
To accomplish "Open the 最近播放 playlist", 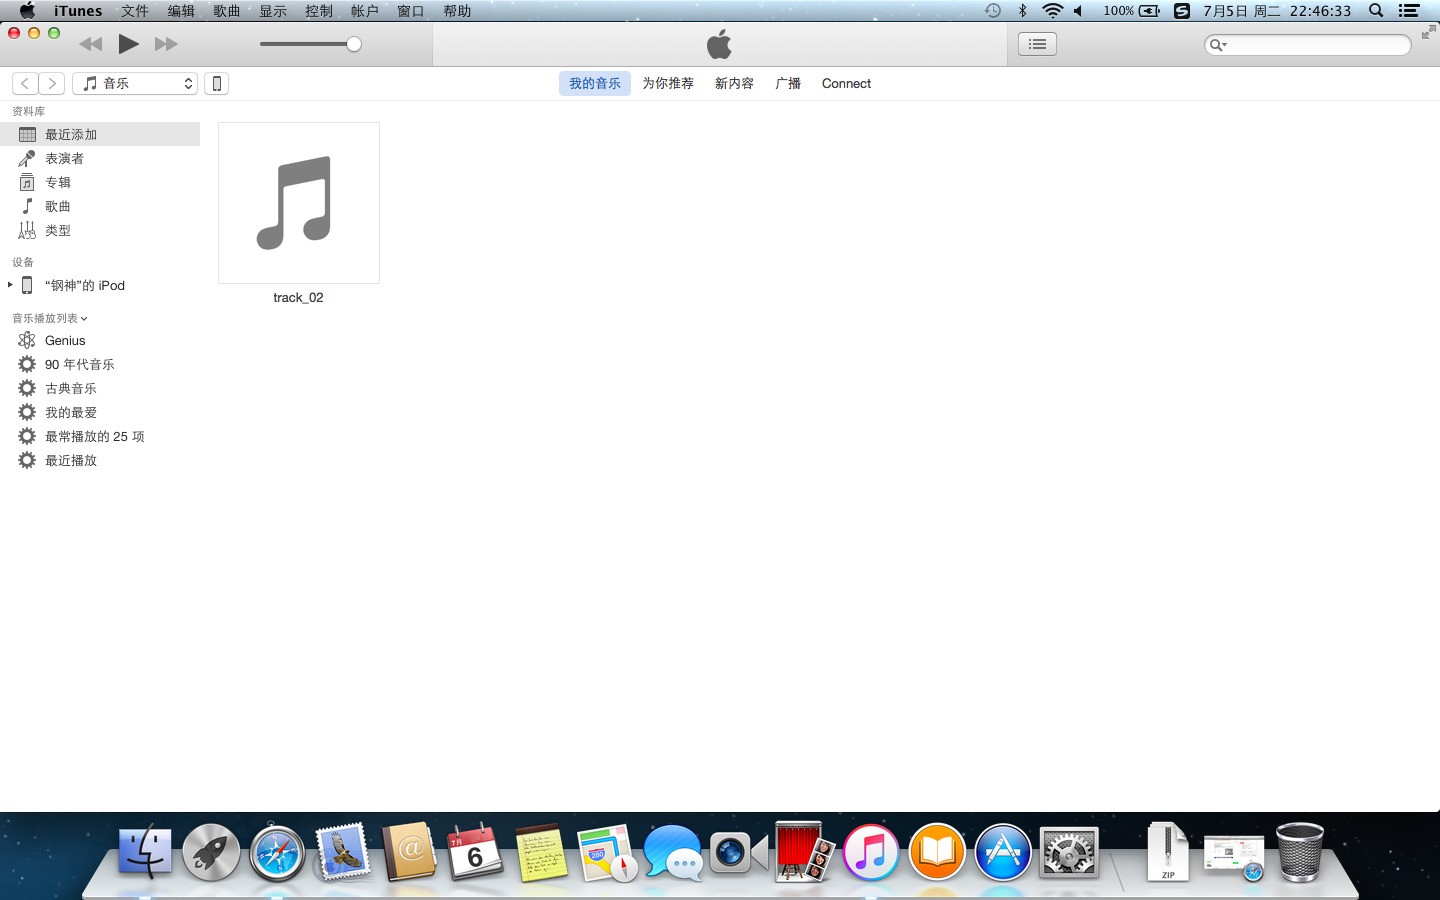I will [100, 460].
